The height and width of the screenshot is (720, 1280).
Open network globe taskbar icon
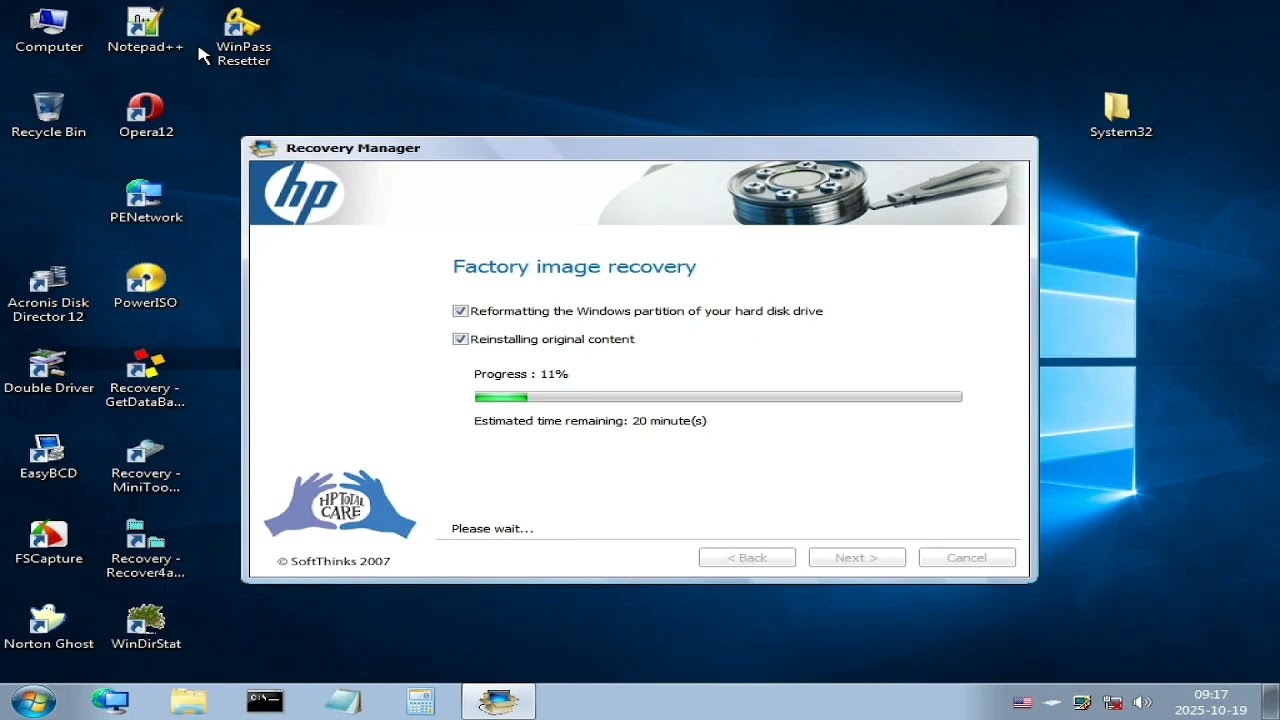tap(110, 701)
